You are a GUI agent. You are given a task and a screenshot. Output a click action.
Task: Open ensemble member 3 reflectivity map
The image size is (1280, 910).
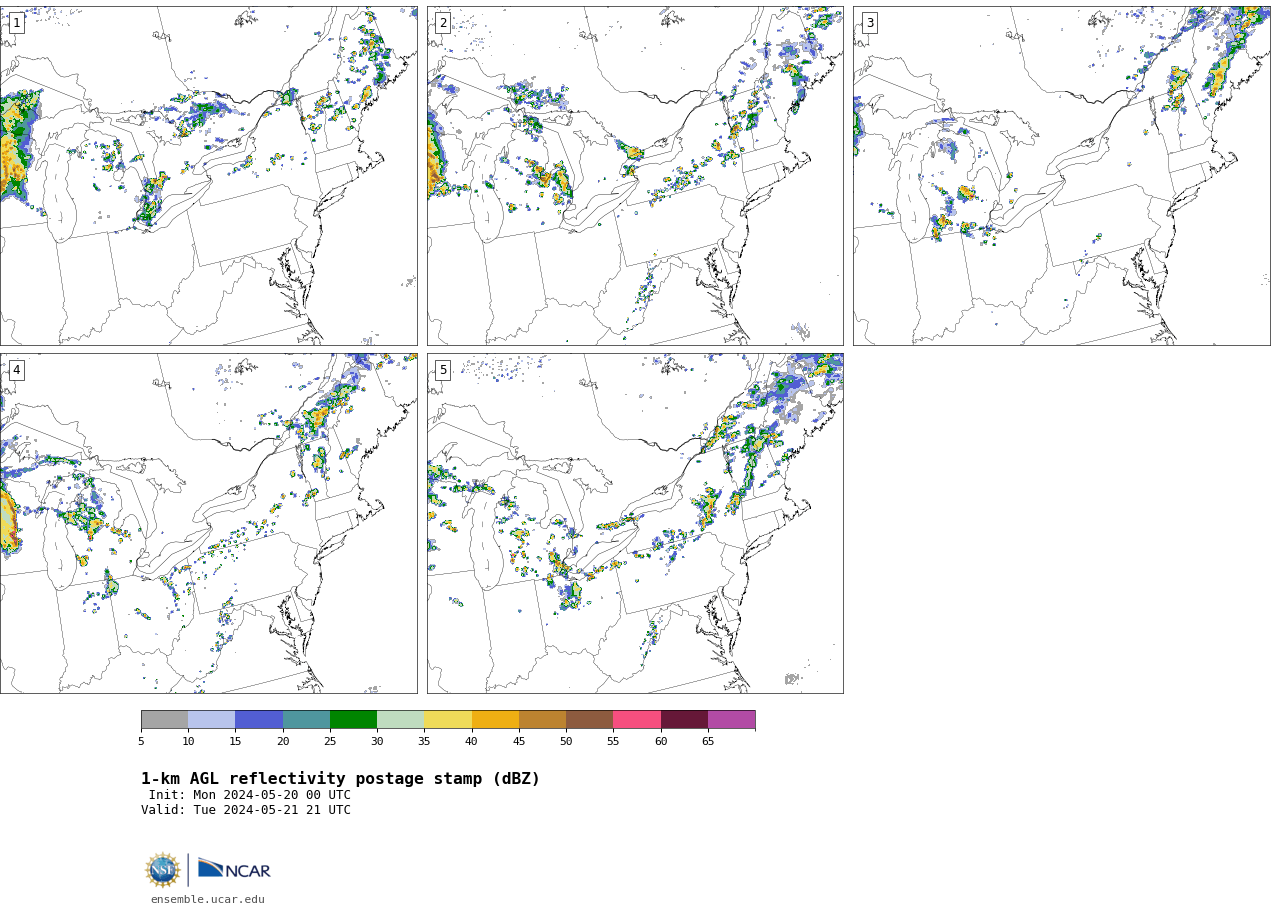pyautogui.click(x=1061, y=176)
